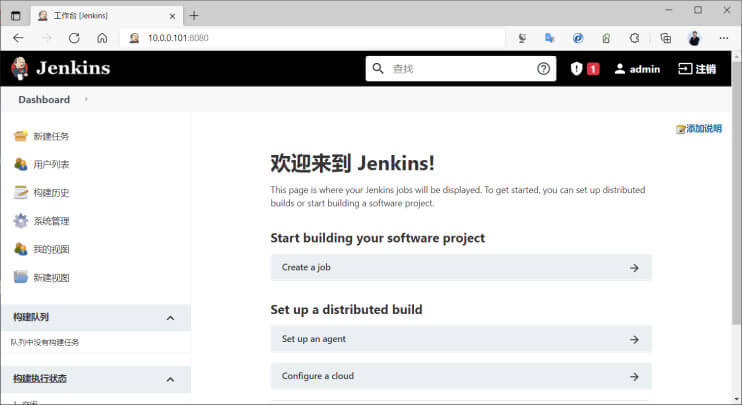
Task: Open the 新建视图 sidebar link
Action: point(51,278)
